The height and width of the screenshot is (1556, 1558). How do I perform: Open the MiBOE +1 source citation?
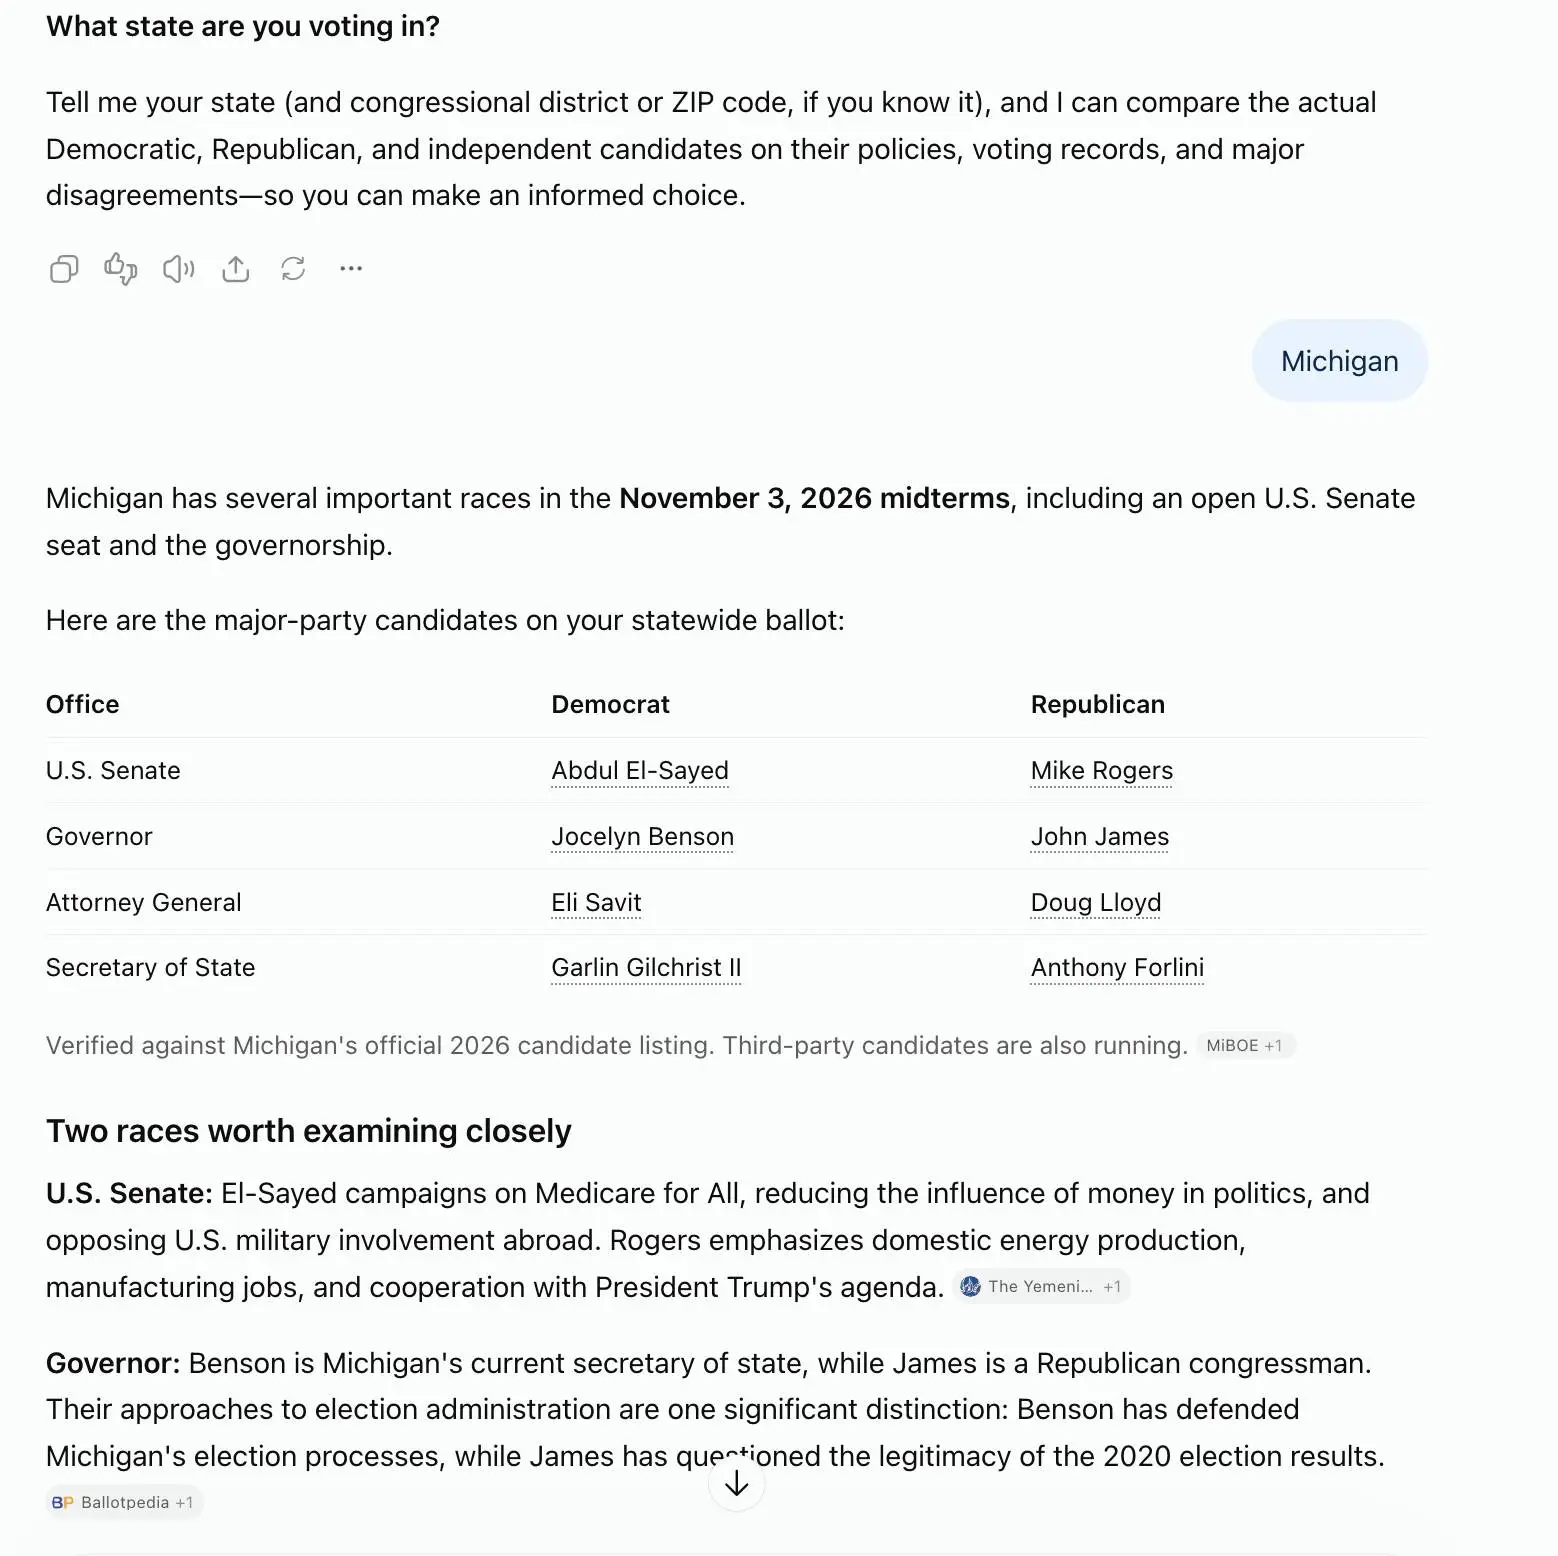point(1245,1046)
